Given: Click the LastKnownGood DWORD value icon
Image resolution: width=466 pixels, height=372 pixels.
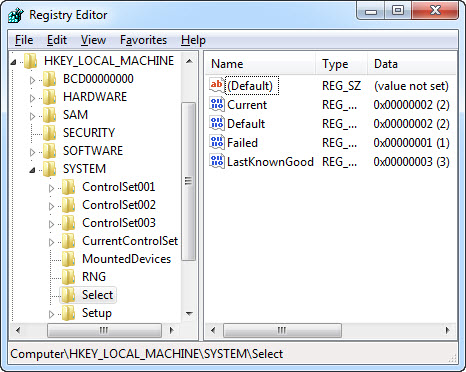Looking at the screenshot, I should click(217, 161).
